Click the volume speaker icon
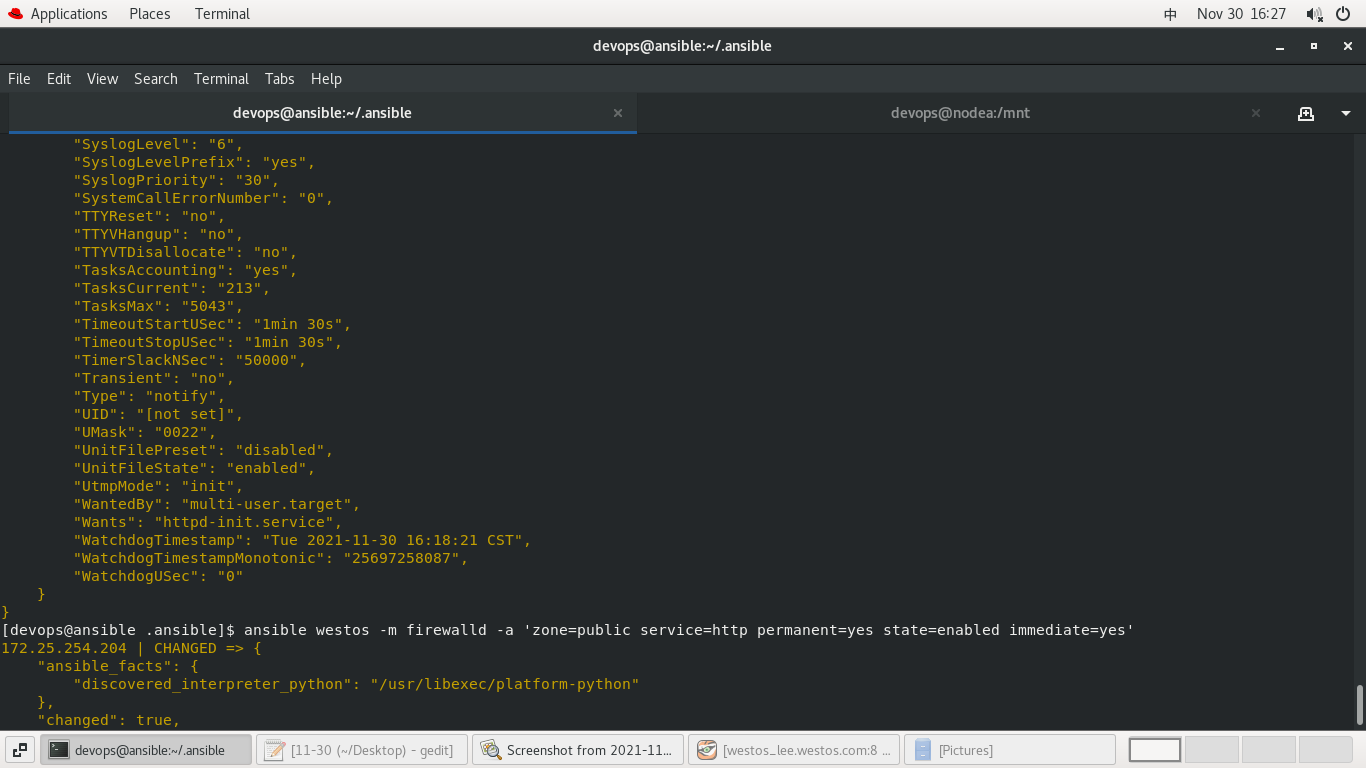 coord(1314,14)
